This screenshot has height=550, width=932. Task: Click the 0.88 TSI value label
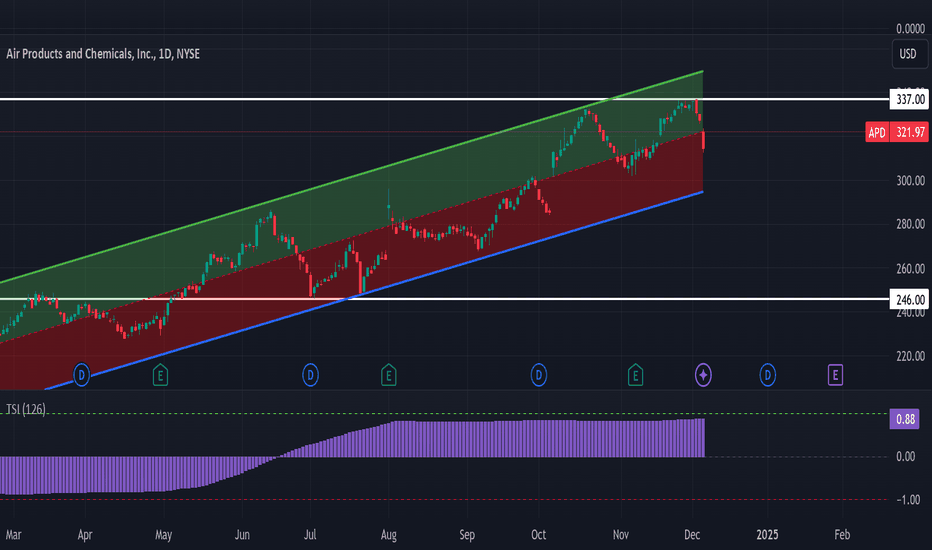(x=904, y=419)
